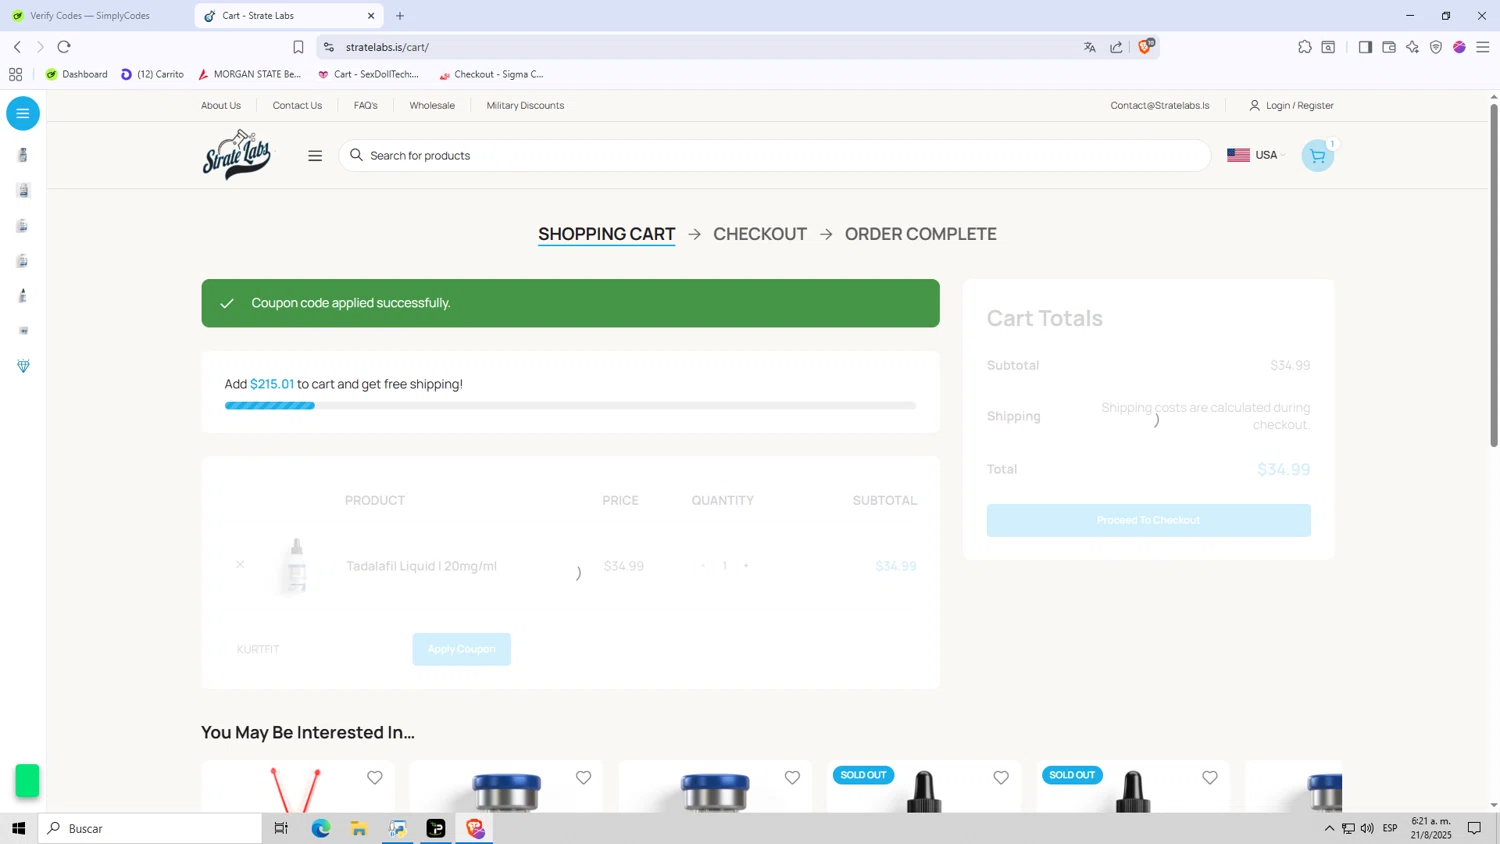Viewport: 1500px width, 844px height.
Task: Add first recommended product to wishlist
Action: tap(375, 777)
